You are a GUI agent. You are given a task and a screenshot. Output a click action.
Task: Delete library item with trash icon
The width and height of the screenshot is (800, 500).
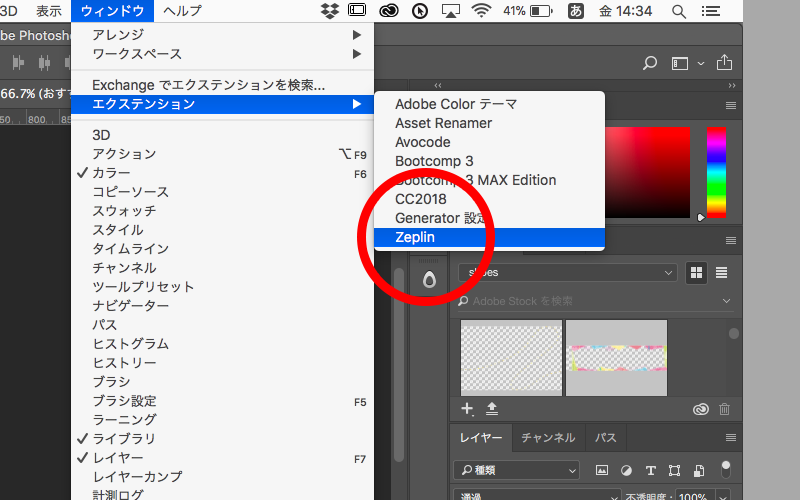(x=724, y=409)
